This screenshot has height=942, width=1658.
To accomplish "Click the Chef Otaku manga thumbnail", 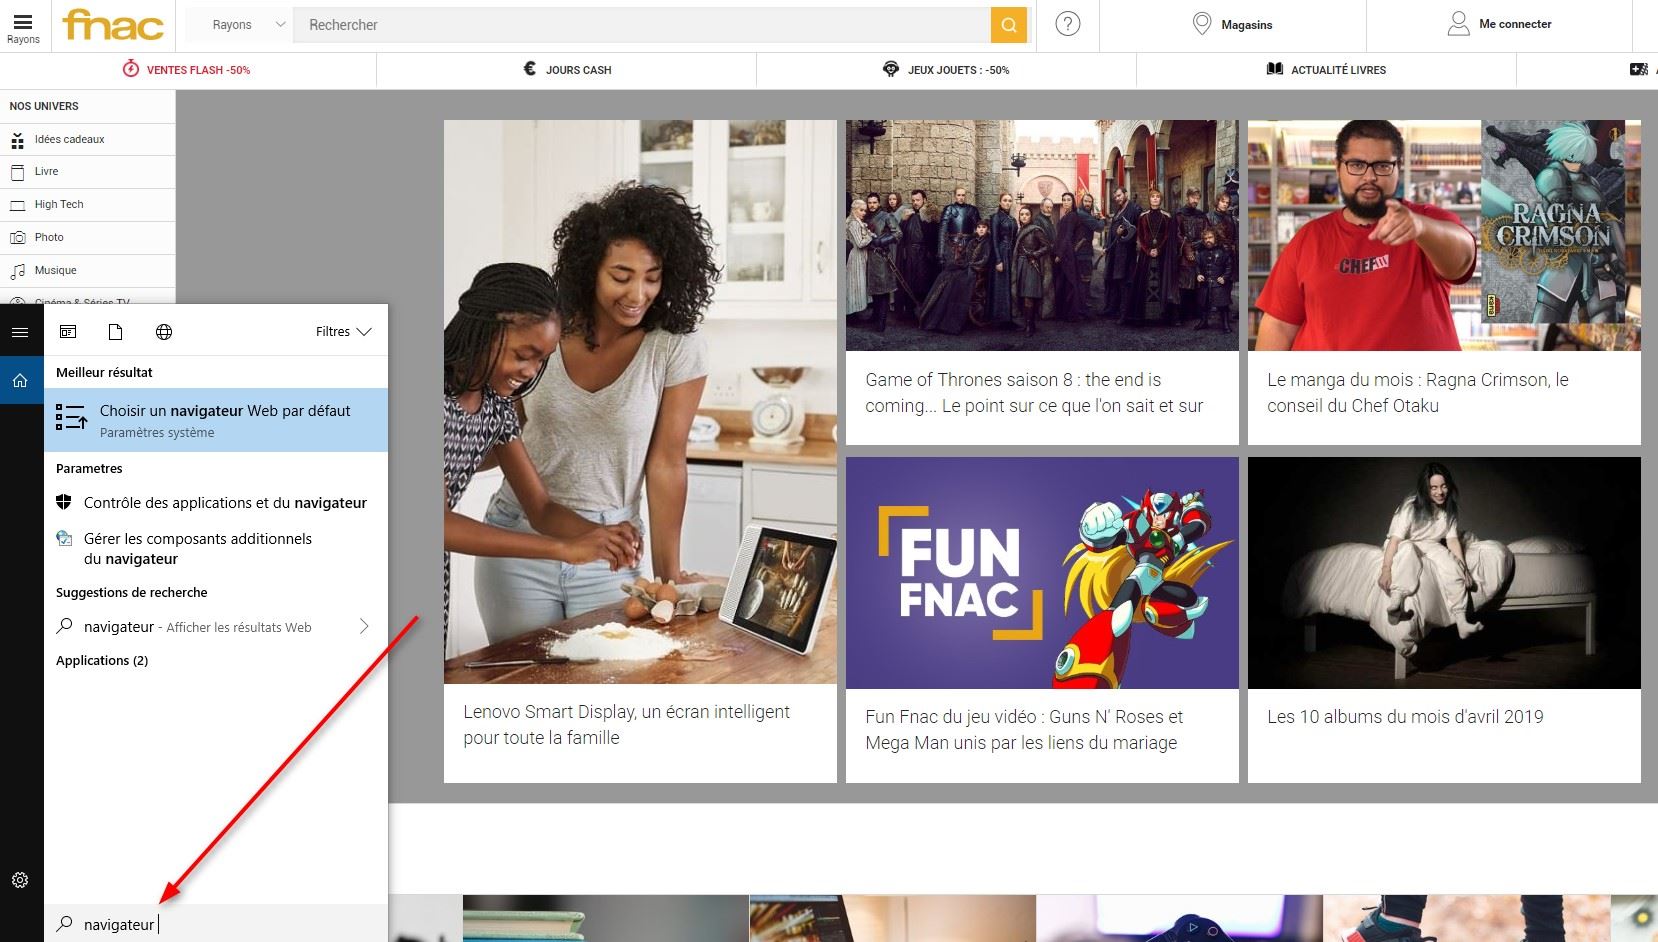I will pyautogui.click(x=1444, y=236).
